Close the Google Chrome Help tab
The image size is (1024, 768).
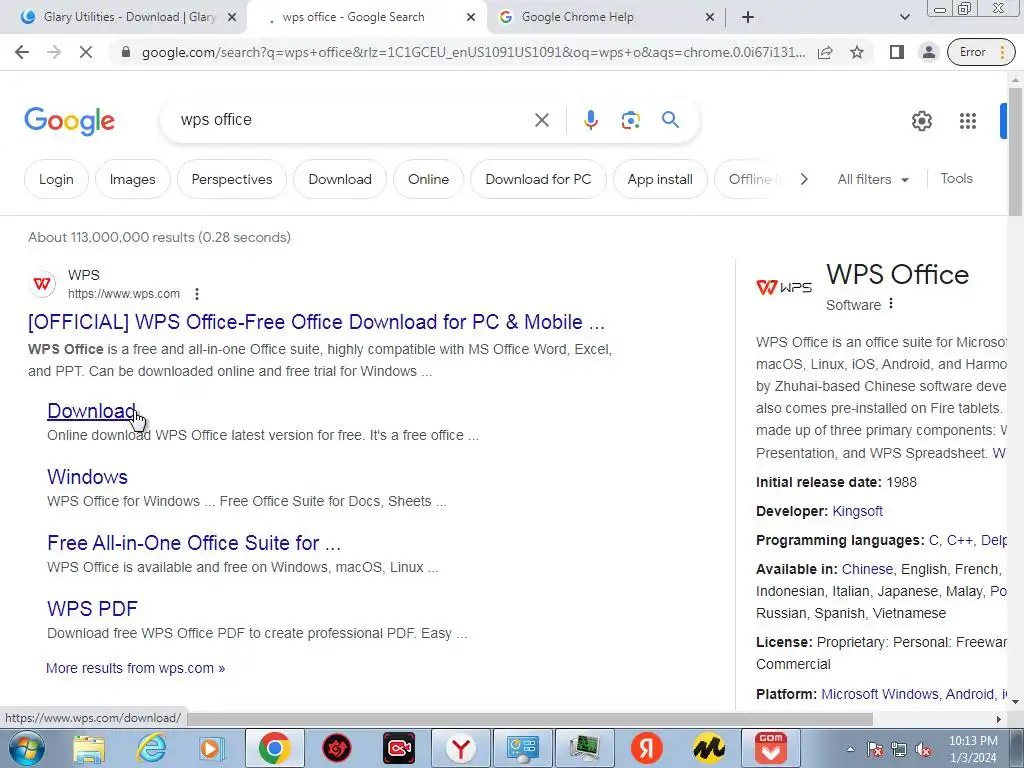tap(710, 18)
